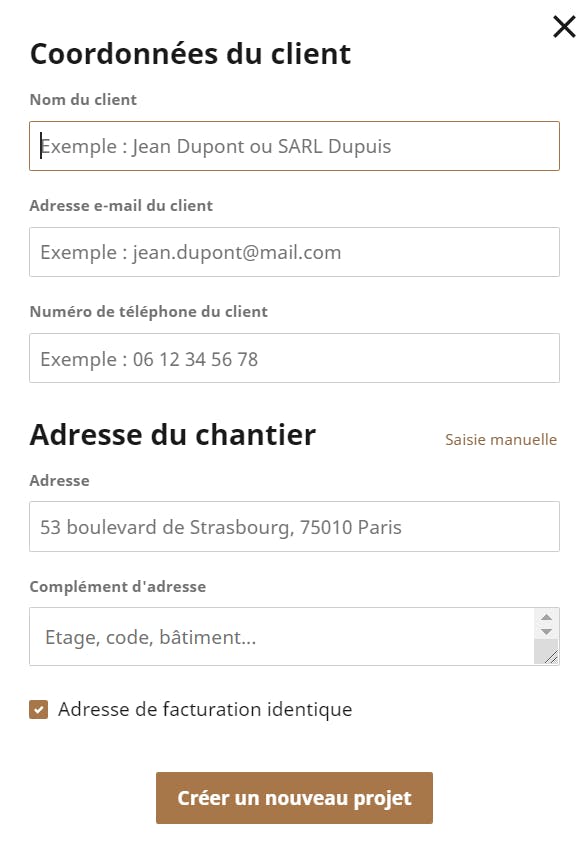The image size is (576, 847).
Task: Click the Adresse de facturation identique label
Action: click(205, 709)
